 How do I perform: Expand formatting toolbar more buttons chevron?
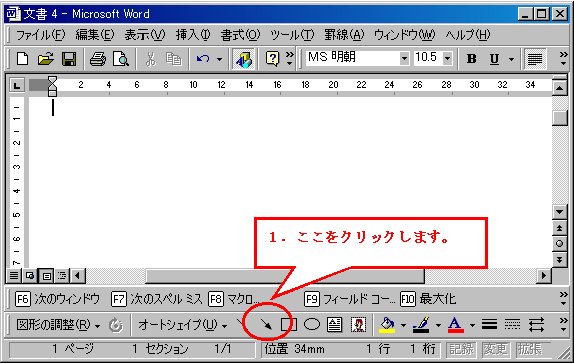(x=563, y=58)
